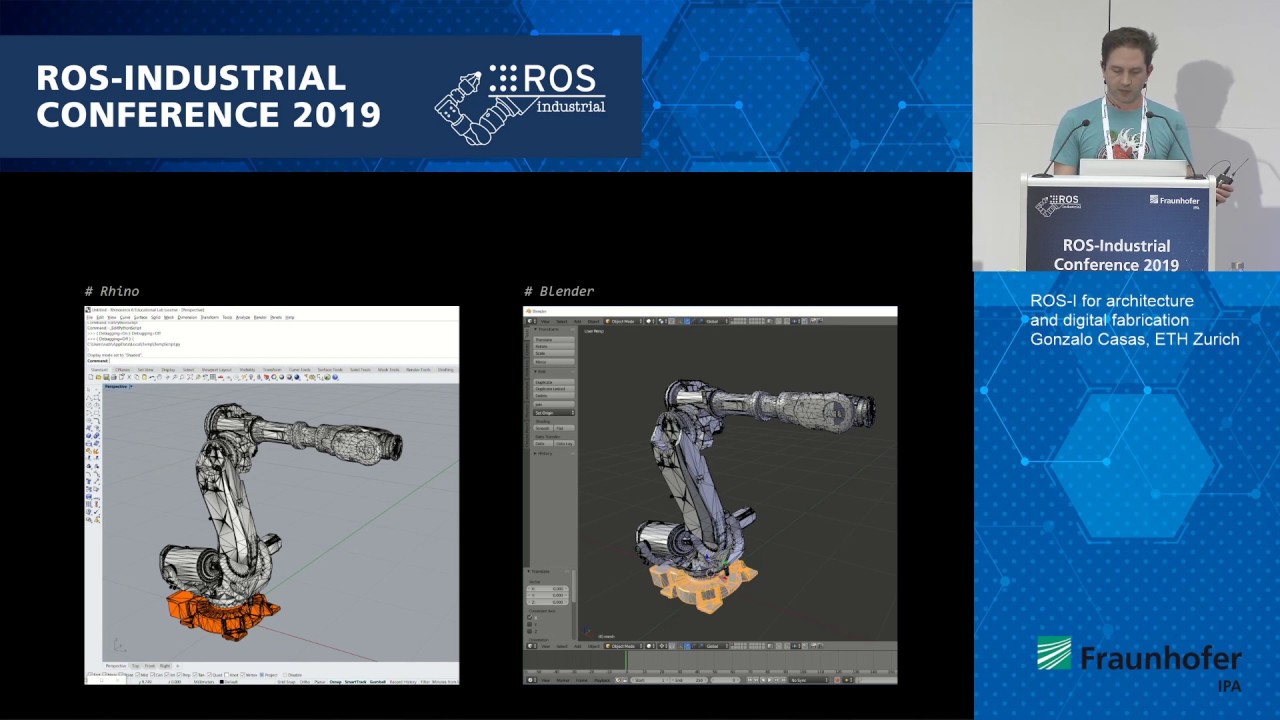Open the Marker menu in Blender timeline

pyautogui.click(x=563, y=680)
